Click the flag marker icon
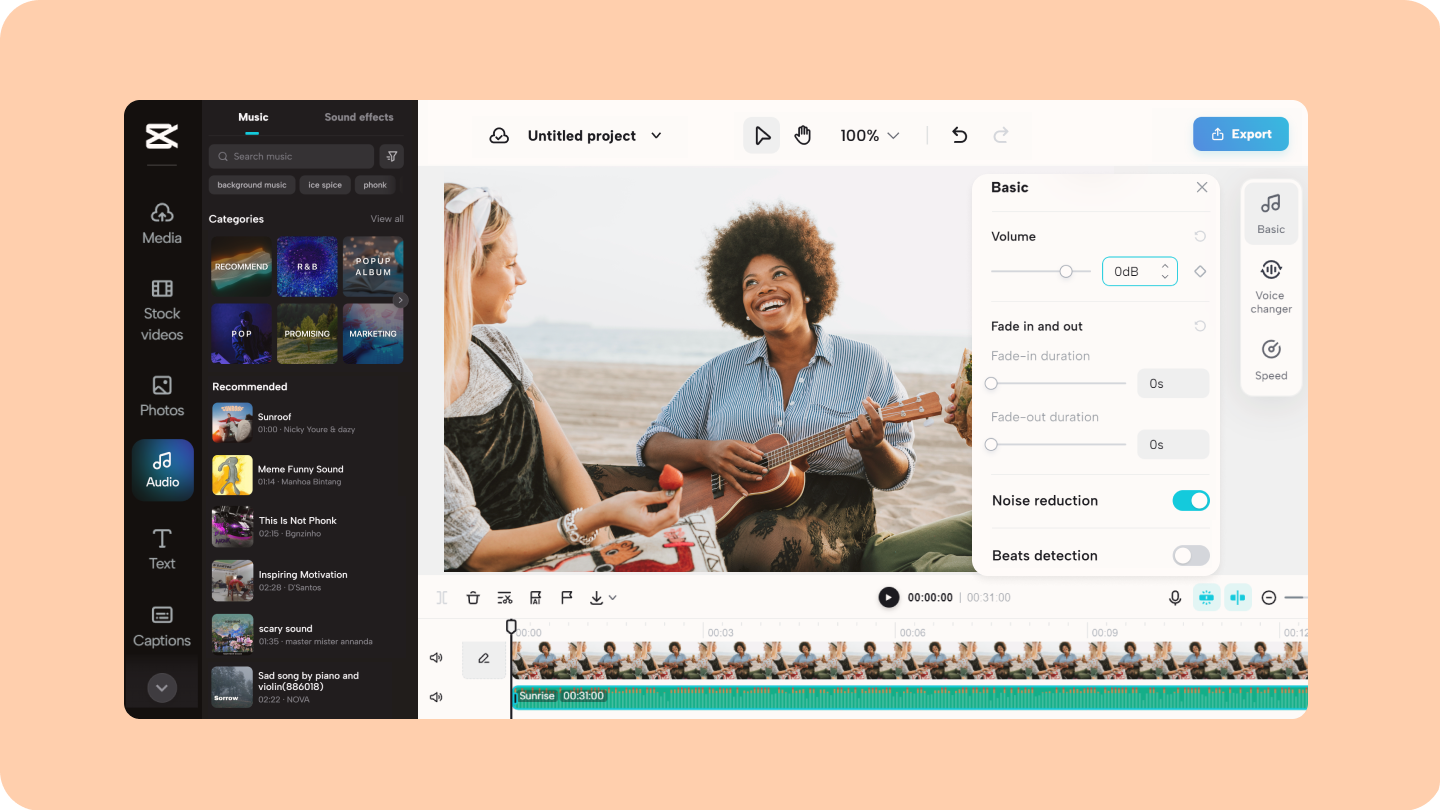Image resolution: width=1440 pixels, height=810 pixels. click(566, 597)
